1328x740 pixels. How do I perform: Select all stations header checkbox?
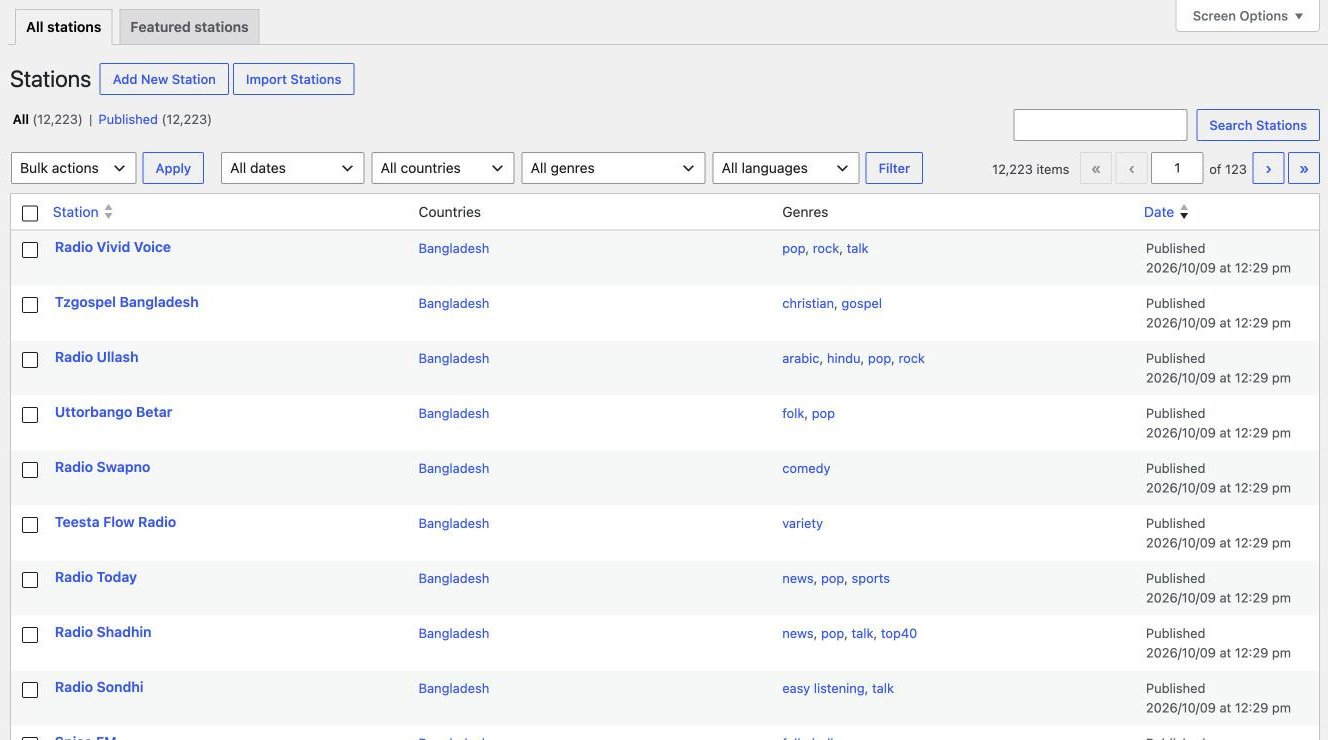pos(30,213)
